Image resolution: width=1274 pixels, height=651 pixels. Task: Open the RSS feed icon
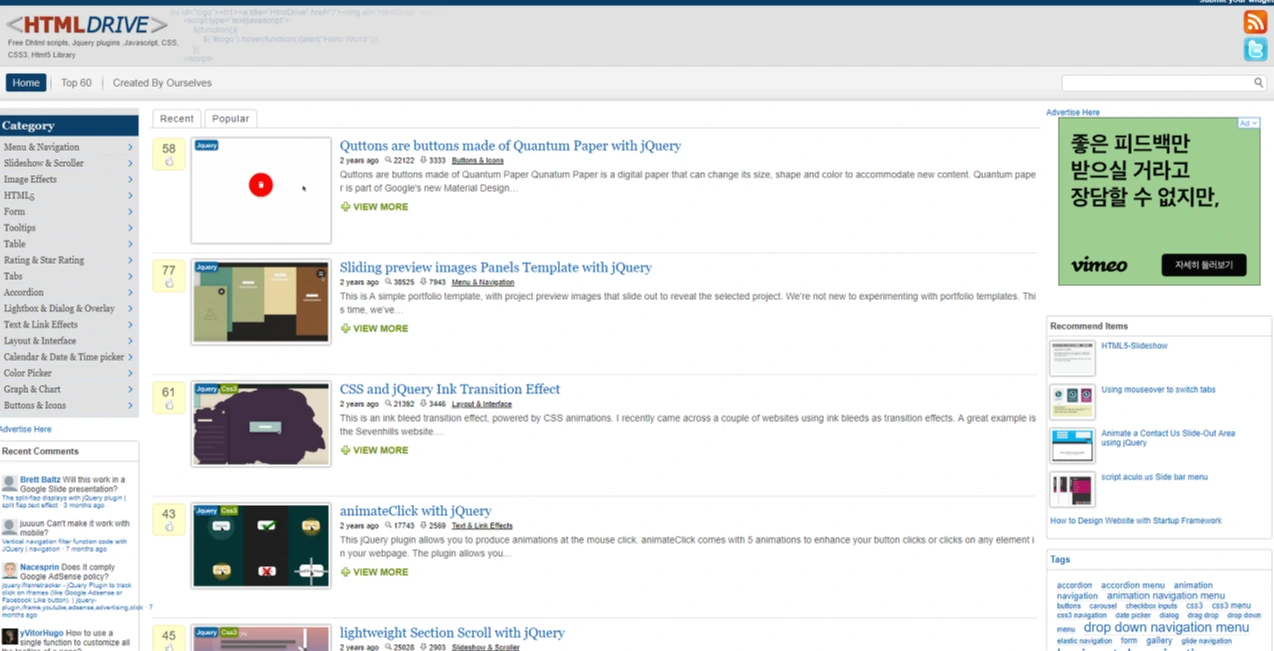[1255, 22]
